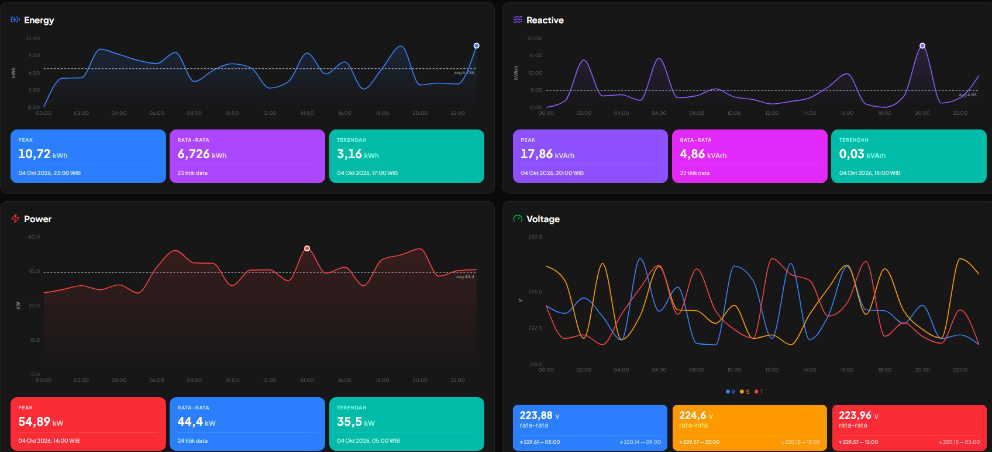
Task: Open the Power PEAK 54,89 kW card
Action: (x=88, y=424)
